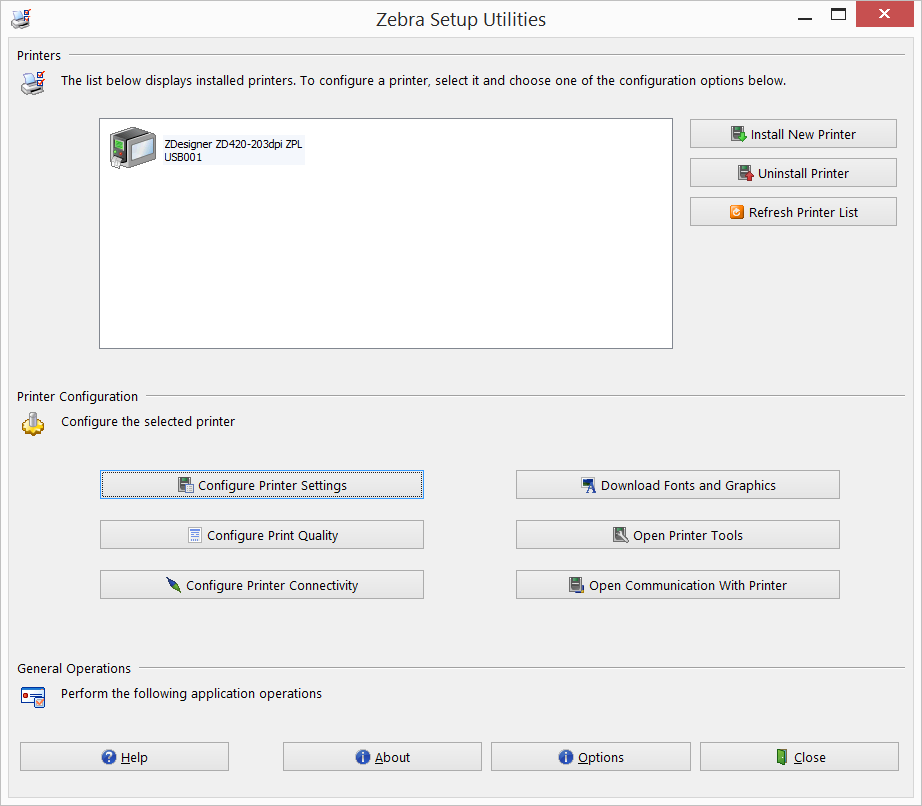This screenshot has width=922, height=806.
Task: Click the Uninstall Printer button
Action: (x=793, y=173)
